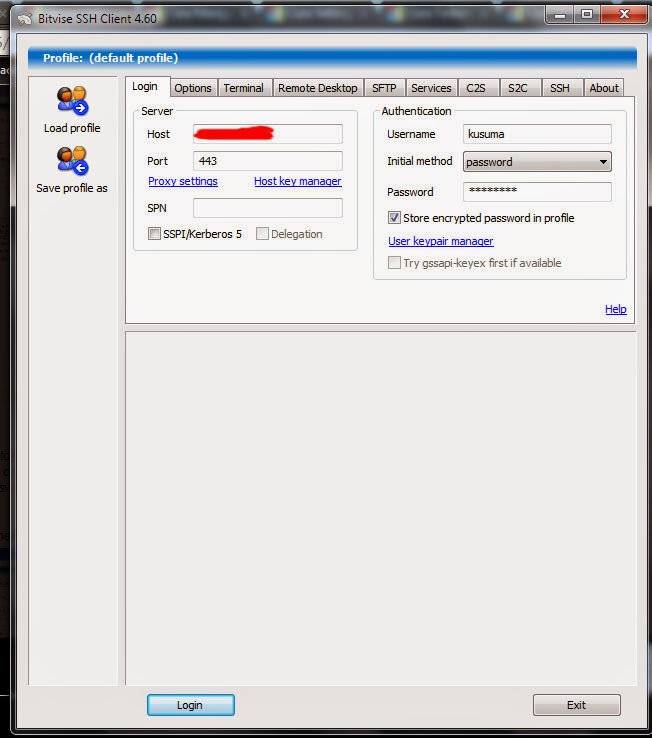The image size is (652, 738).
Task: Open the Proxy settings link
Action: [183, 181]
